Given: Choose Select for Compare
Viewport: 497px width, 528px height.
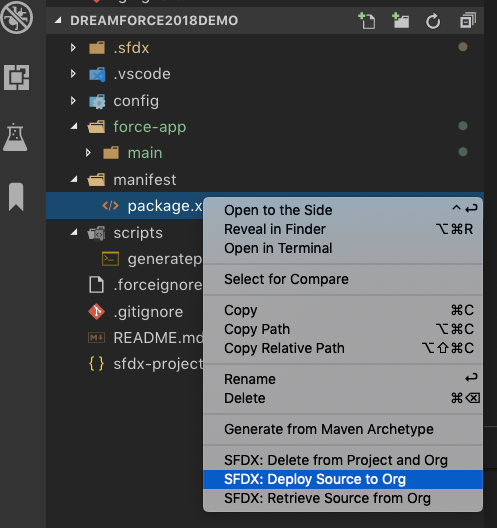Looking at the screenshot, I should (343, 279).
